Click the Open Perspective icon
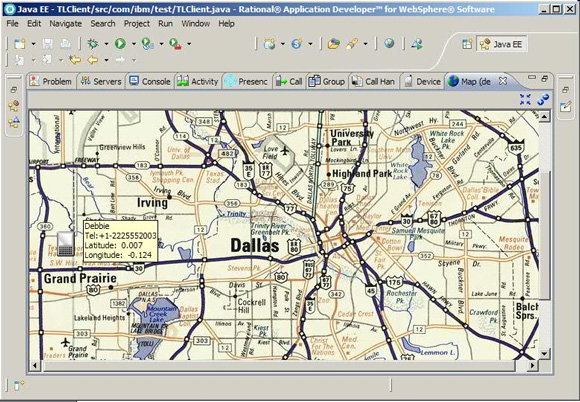Screen dimensions: 580x402 [467, 44]
